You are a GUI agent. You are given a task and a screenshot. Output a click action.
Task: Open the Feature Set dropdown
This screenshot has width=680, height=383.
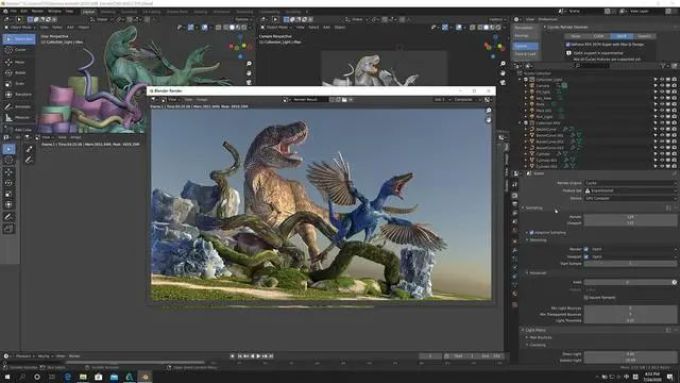[x=630, y=190]
